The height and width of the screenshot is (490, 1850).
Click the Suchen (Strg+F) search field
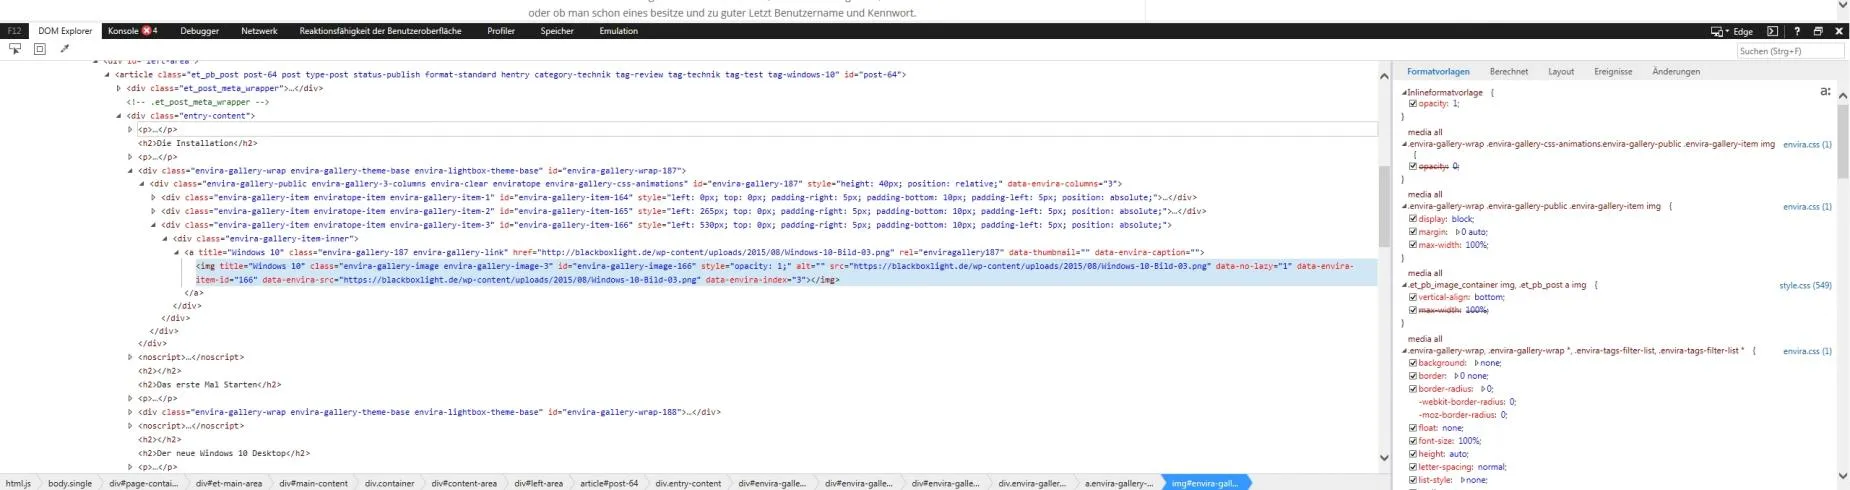click(x=1789, y=51)
